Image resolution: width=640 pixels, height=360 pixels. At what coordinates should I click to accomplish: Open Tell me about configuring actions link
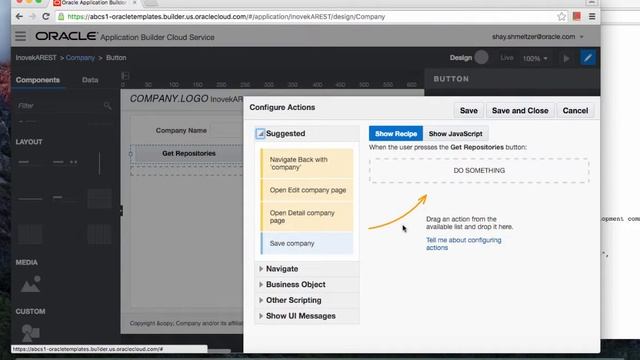coord(464,244)
